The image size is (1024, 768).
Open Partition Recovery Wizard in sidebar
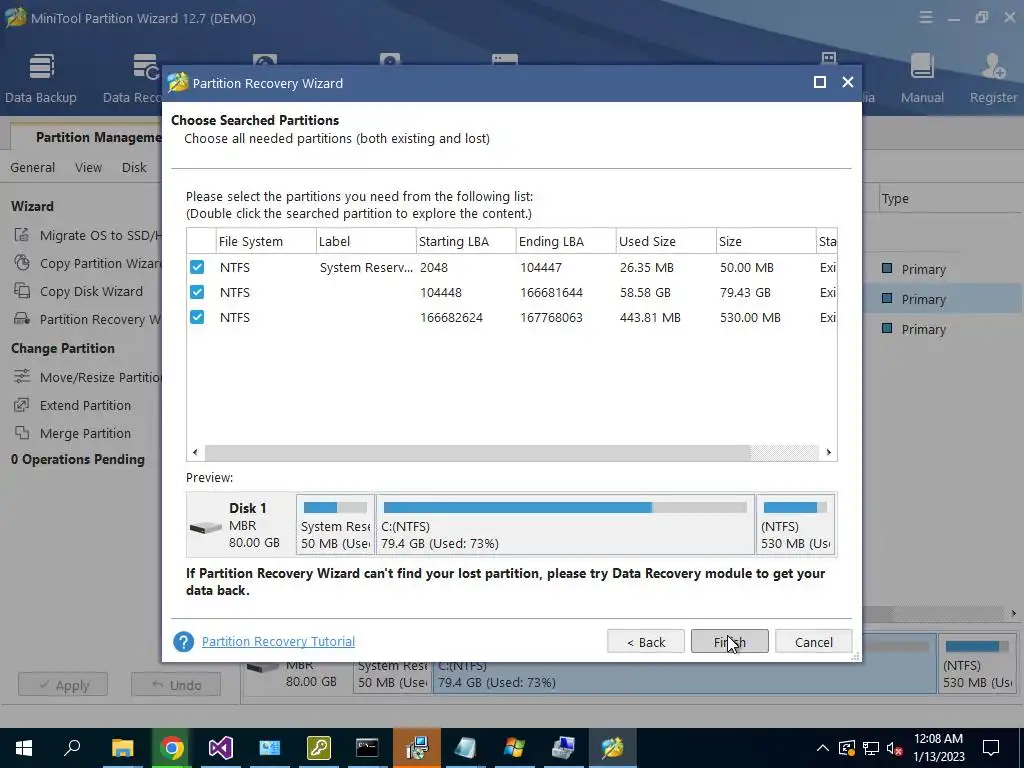(x=88, y=319)
